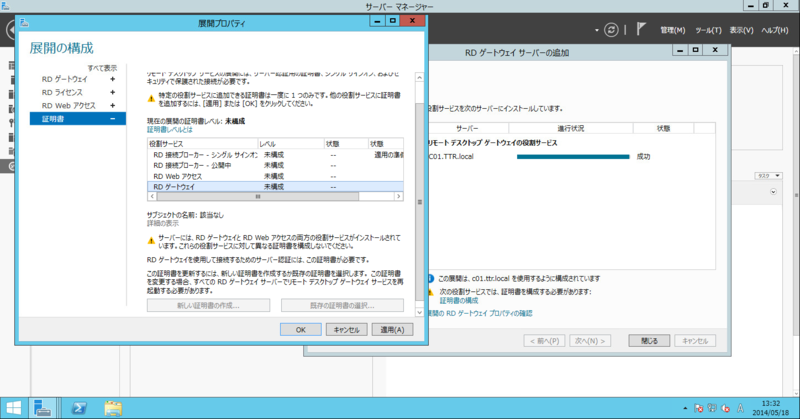
Task: Click the network tray icon
Action: click(712, 408)
